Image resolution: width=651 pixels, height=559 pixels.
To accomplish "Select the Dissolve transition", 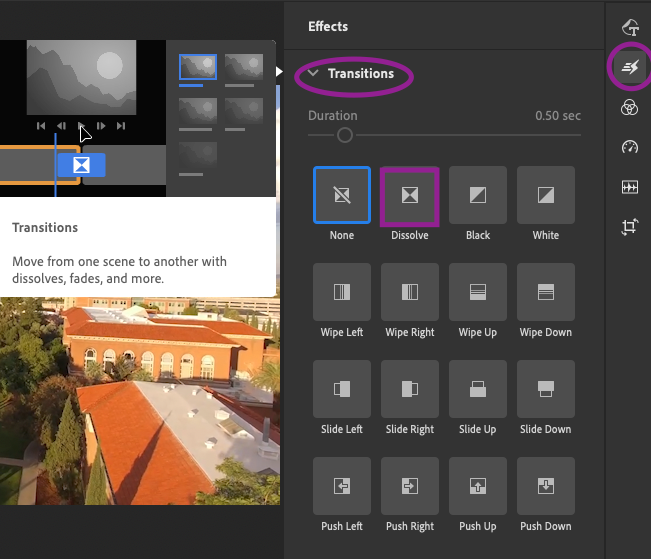I will coord(409,196).
